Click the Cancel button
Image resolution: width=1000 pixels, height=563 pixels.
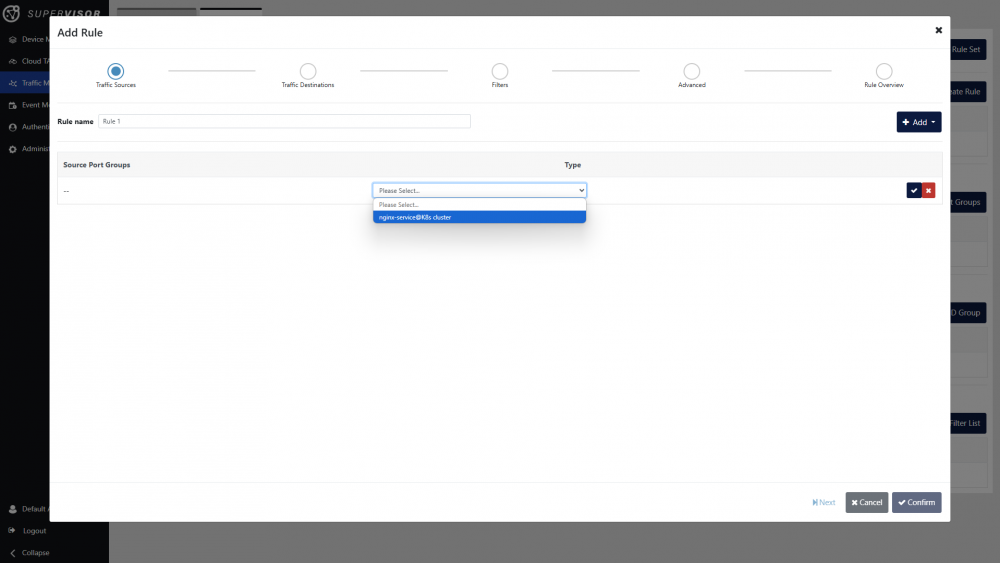pos(866,502)
